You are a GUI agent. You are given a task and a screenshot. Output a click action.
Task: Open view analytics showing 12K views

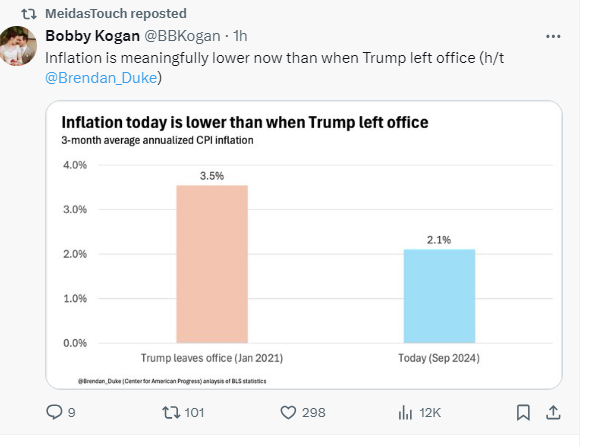pos(406,411)
